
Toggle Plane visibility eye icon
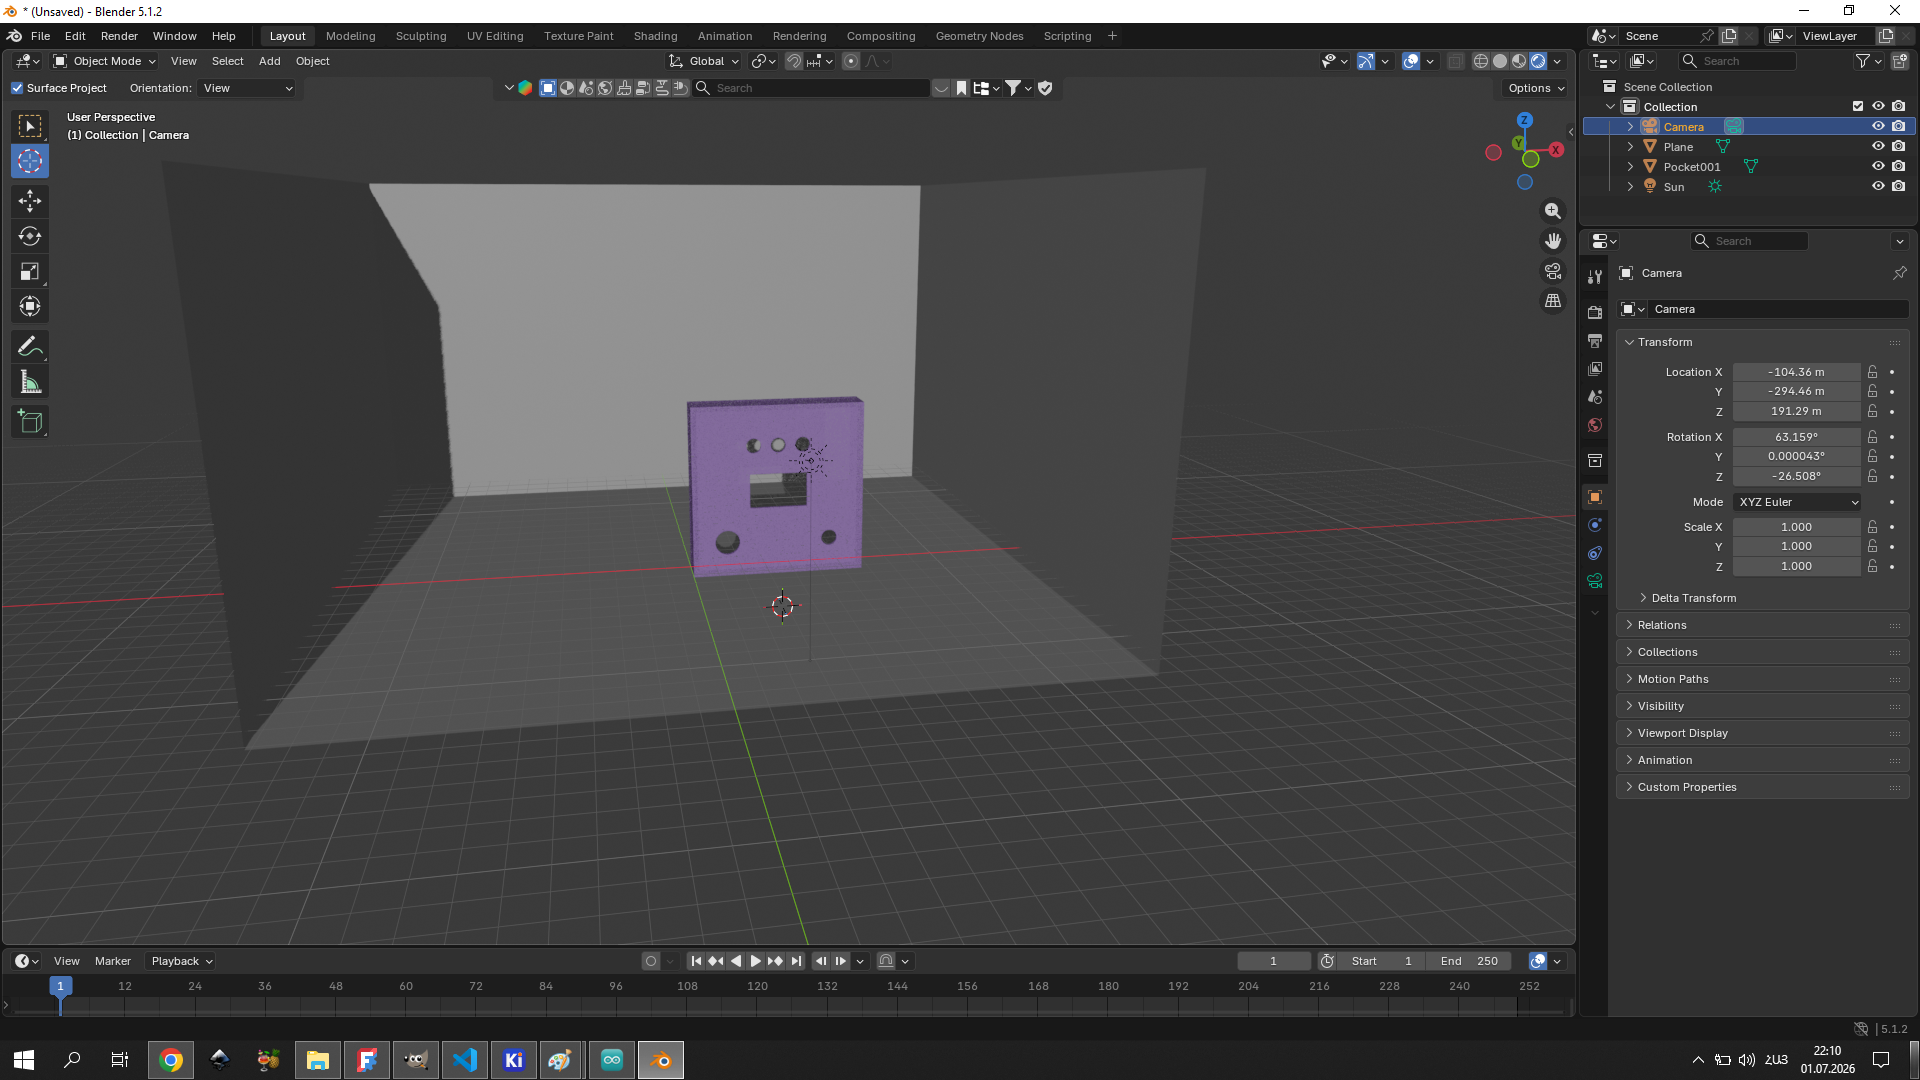click(x=1878, y=146)
